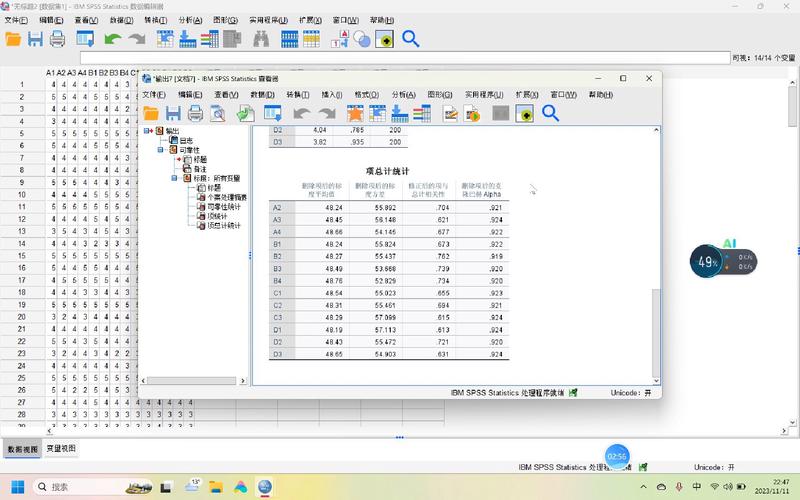This screenshot has width=800, height=500.
Task: Click Create/Edit Autoscript icon in Viewer
Action: (451, 113)
